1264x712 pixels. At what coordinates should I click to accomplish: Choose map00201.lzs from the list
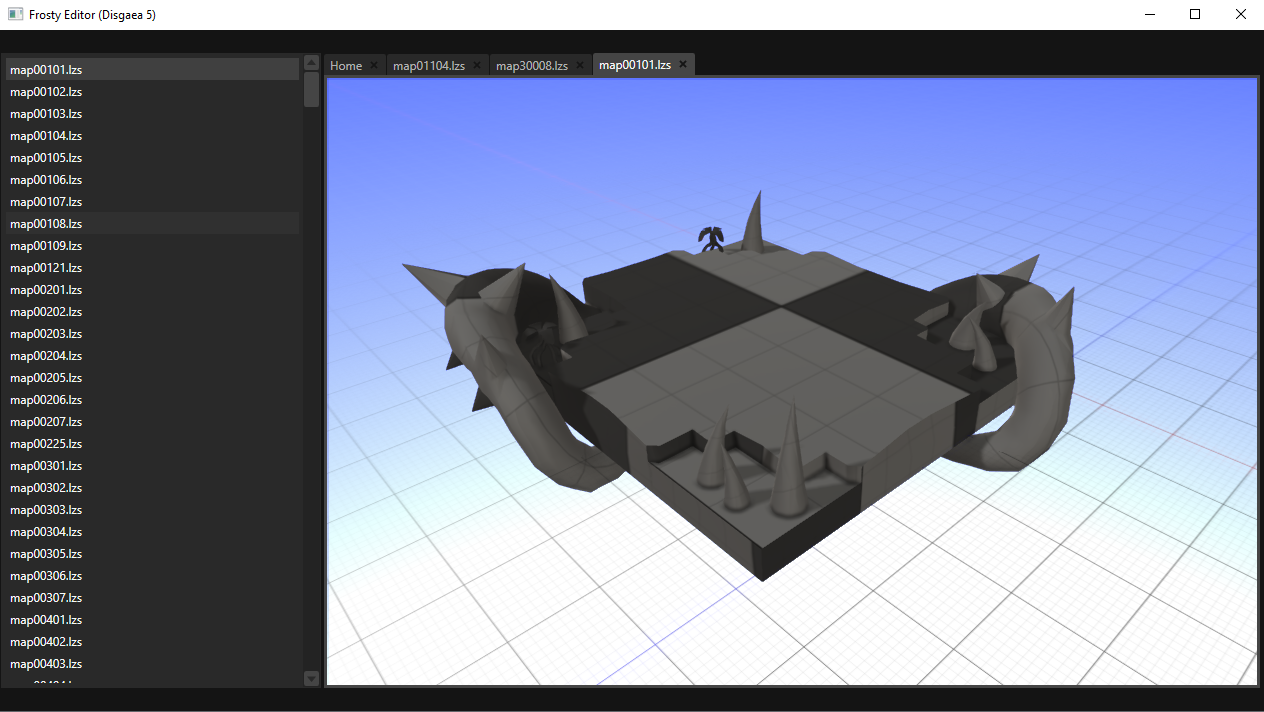pos(152,289)
